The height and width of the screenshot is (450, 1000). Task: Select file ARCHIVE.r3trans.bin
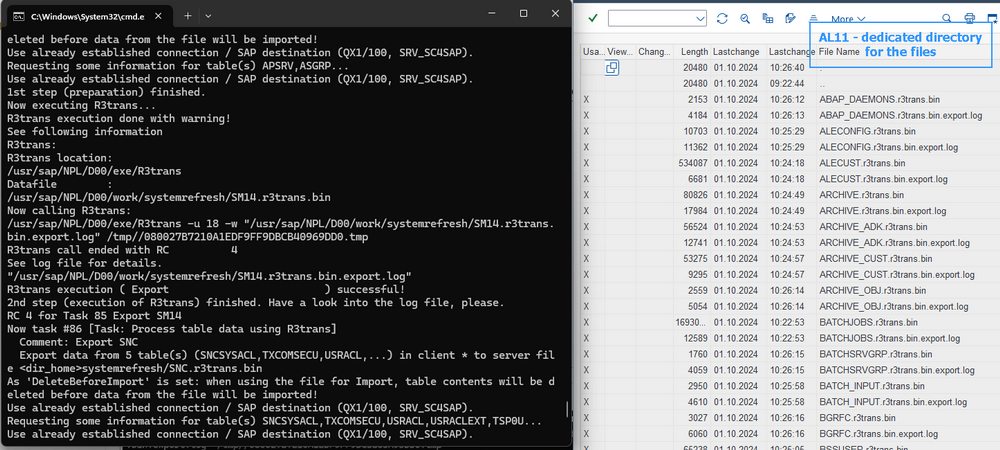point(861,195)
